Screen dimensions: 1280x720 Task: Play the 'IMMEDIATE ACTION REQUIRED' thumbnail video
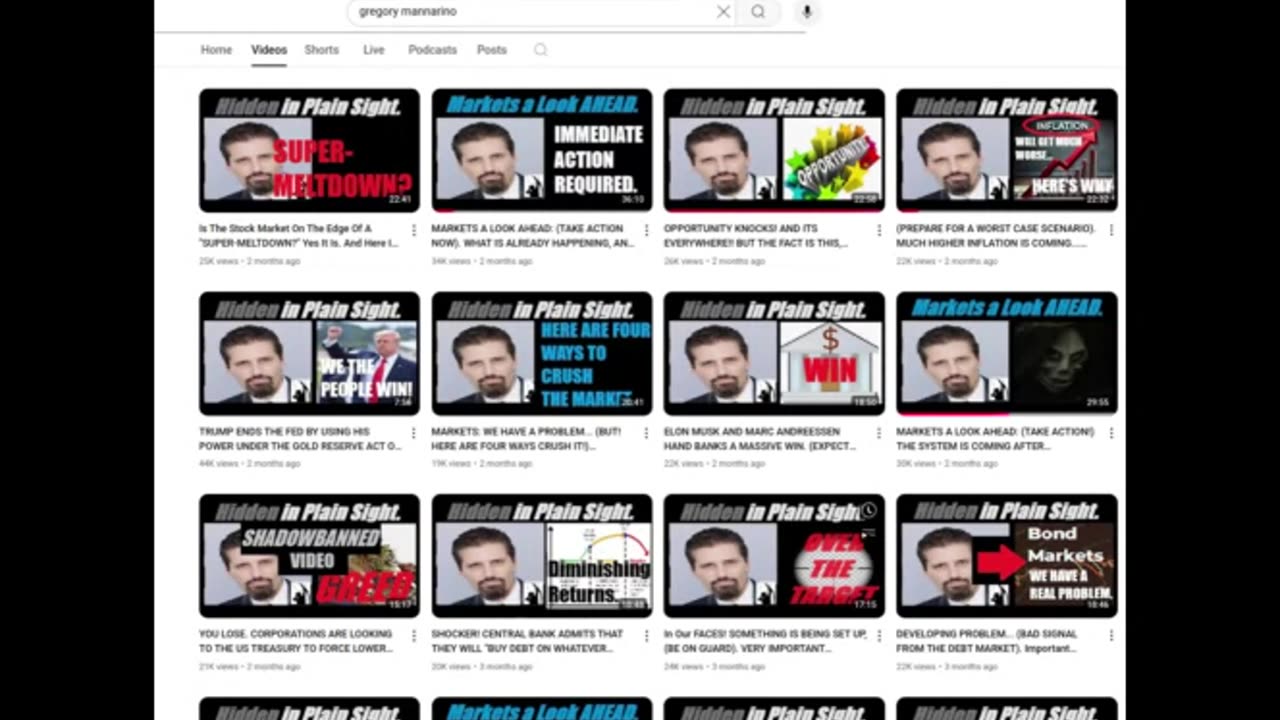coord(542,150)
